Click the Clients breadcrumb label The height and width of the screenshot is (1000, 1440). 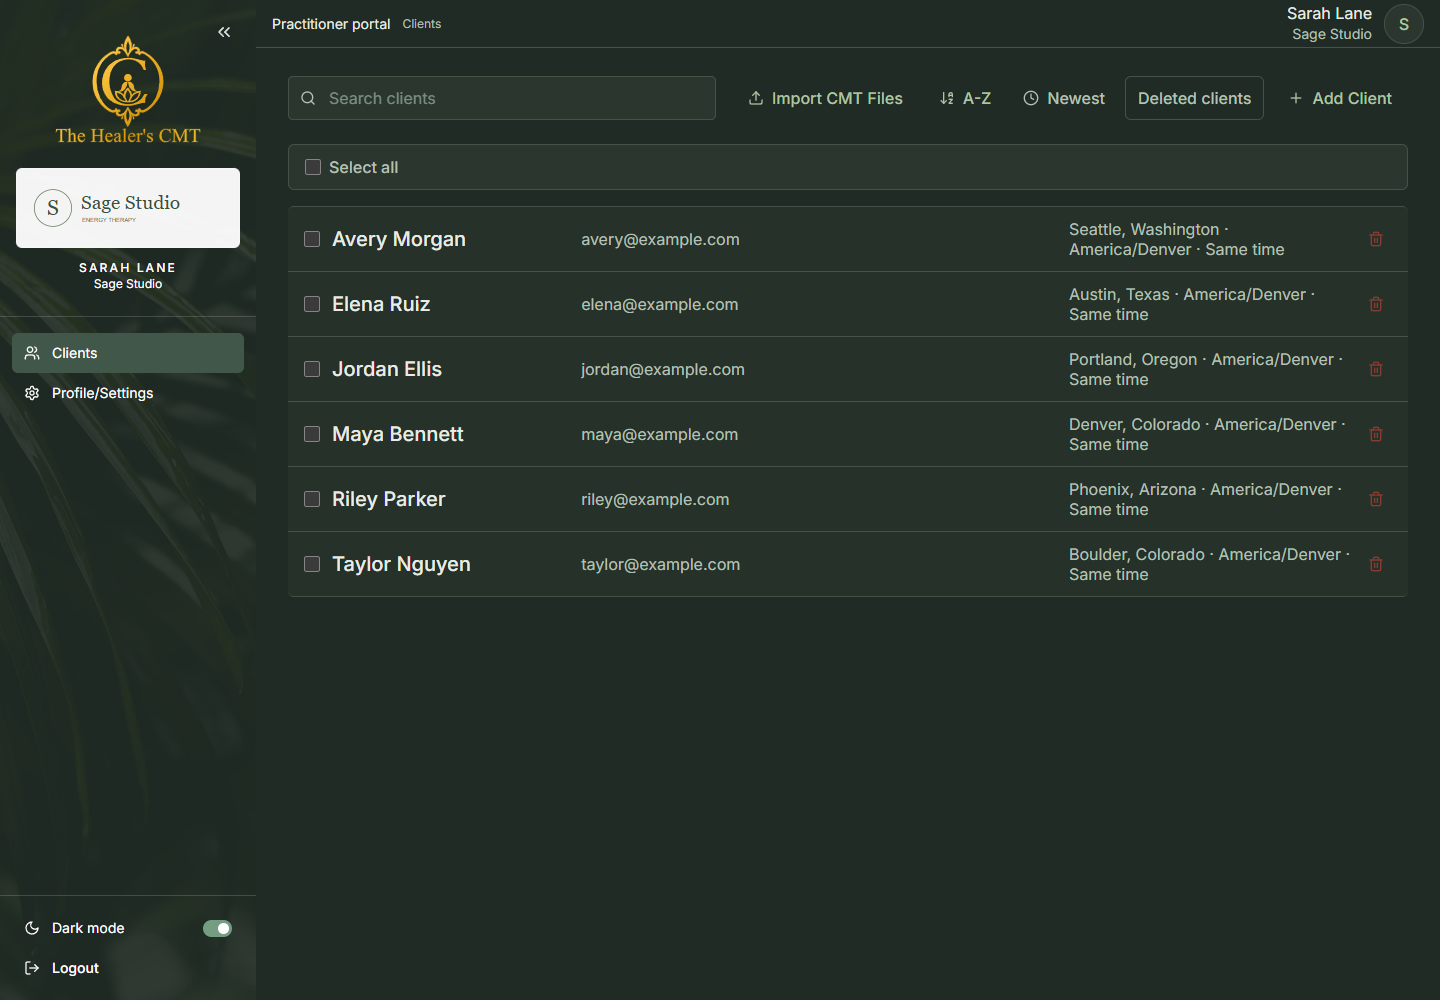[x=422, y=24]
